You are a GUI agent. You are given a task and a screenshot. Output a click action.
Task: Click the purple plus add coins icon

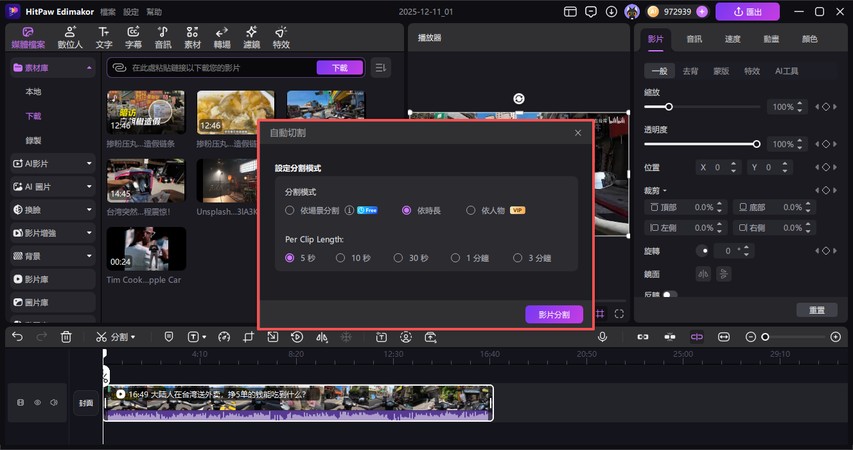(x=702, y=11)
